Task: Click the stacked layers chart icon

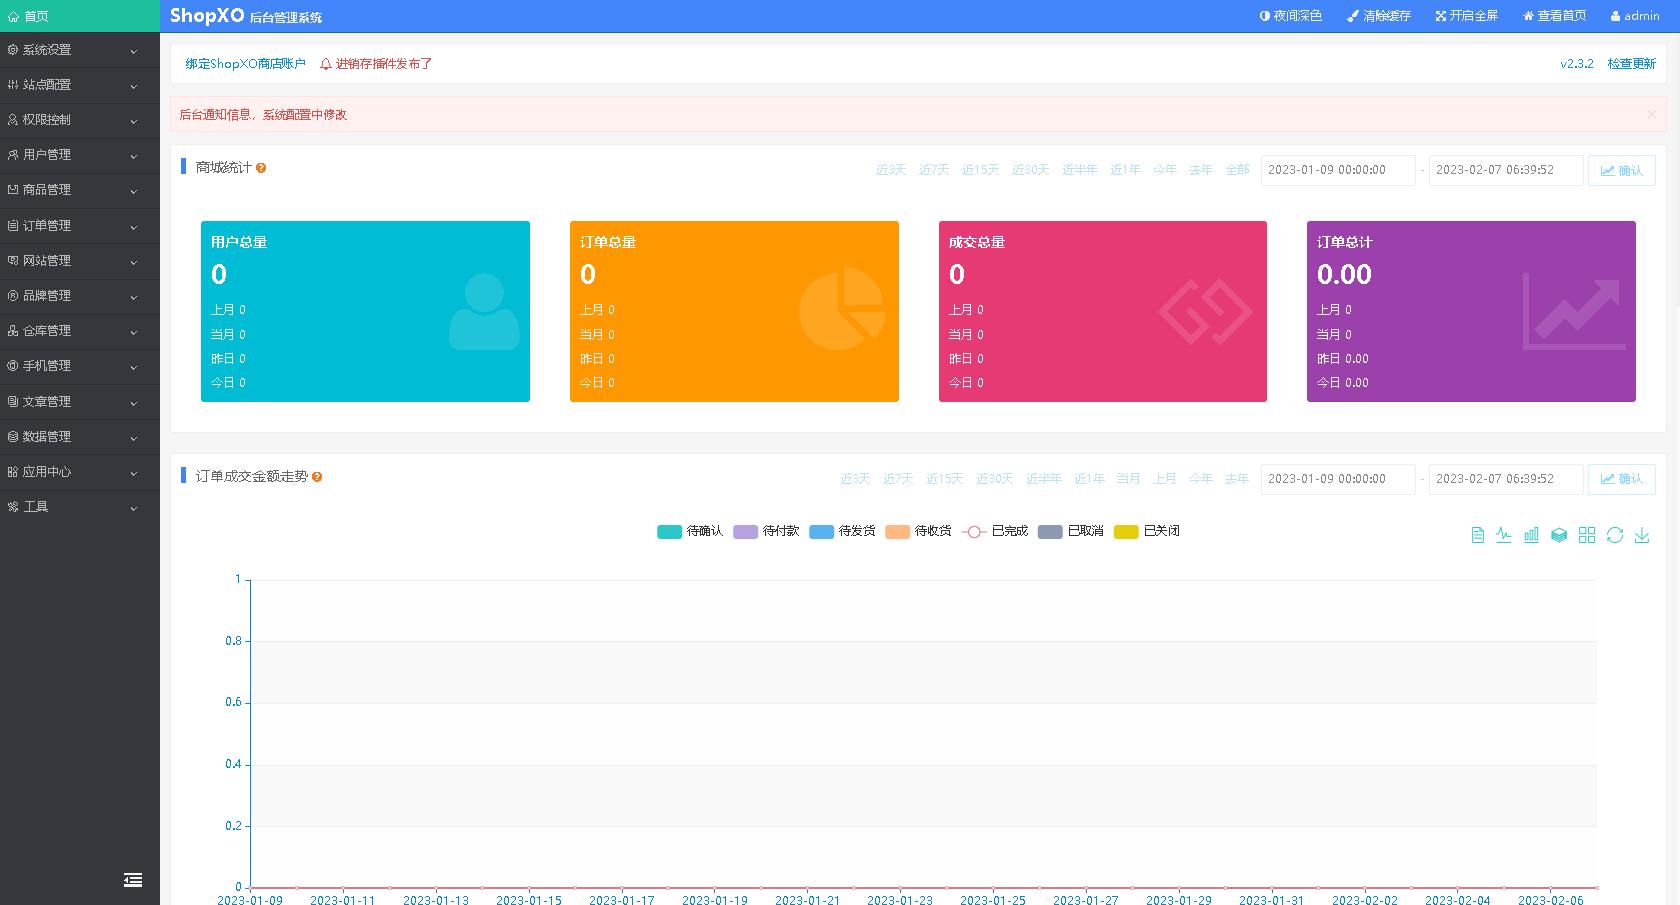Action: (x=1559, y=535)
